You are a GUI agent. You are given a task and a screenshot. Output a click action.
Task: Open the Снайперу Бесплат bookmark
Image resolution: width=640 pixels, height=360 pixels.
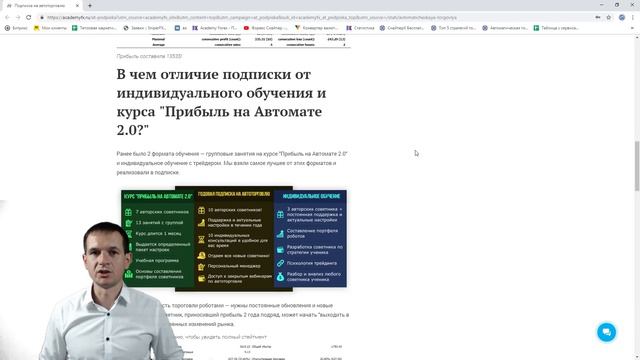click(x=402, y=28)
